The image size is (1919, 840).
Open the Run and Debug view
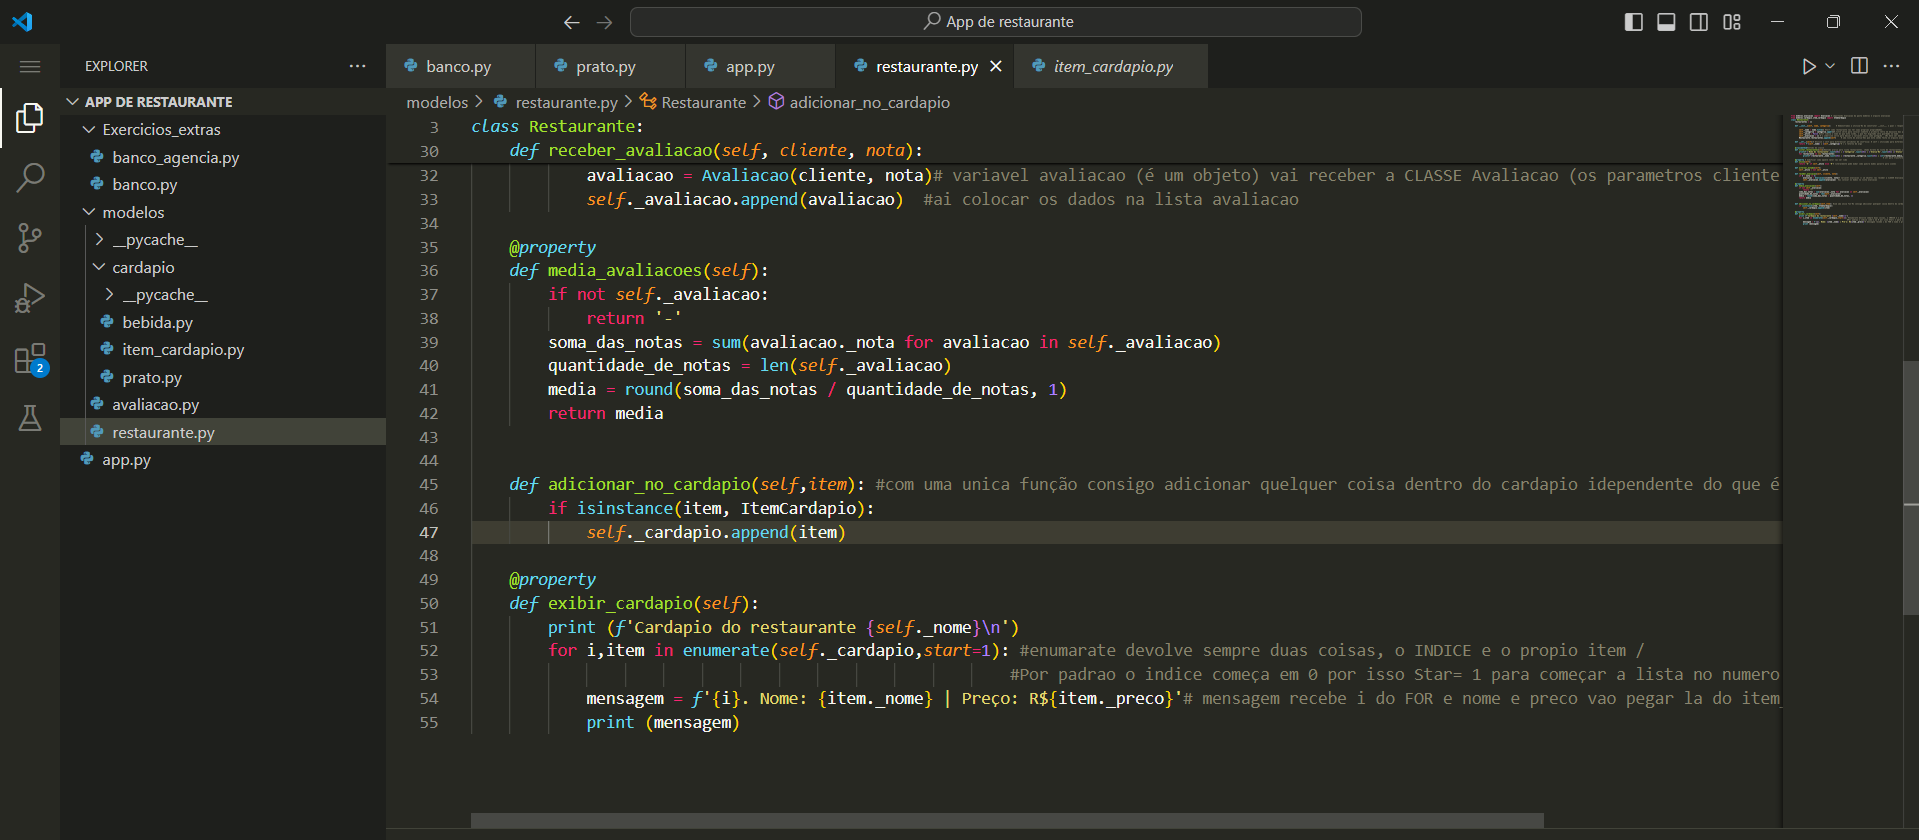click(x=30, y=298)
